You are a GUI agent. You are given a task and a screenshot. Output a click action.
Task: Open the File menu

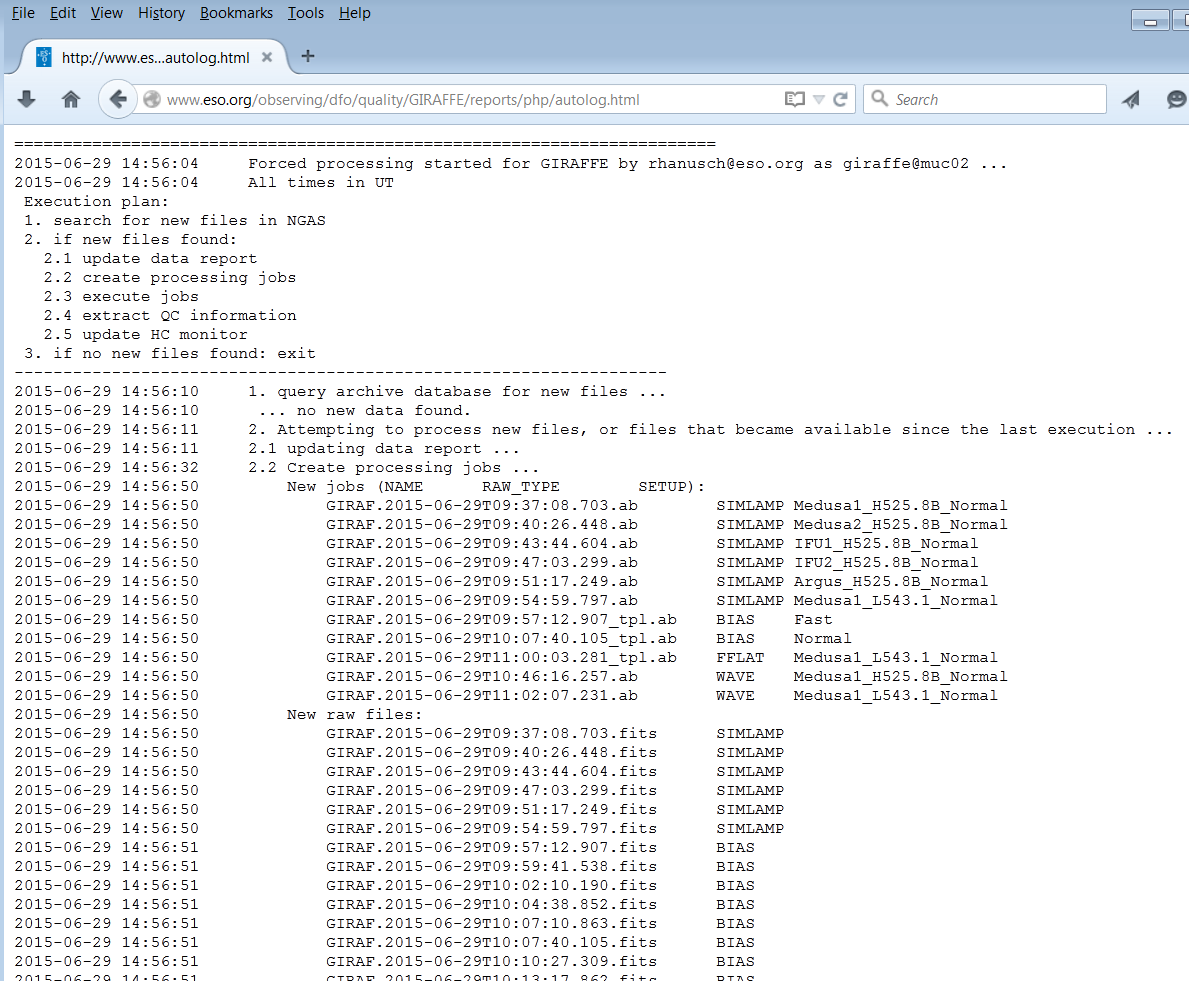[23, 13]
